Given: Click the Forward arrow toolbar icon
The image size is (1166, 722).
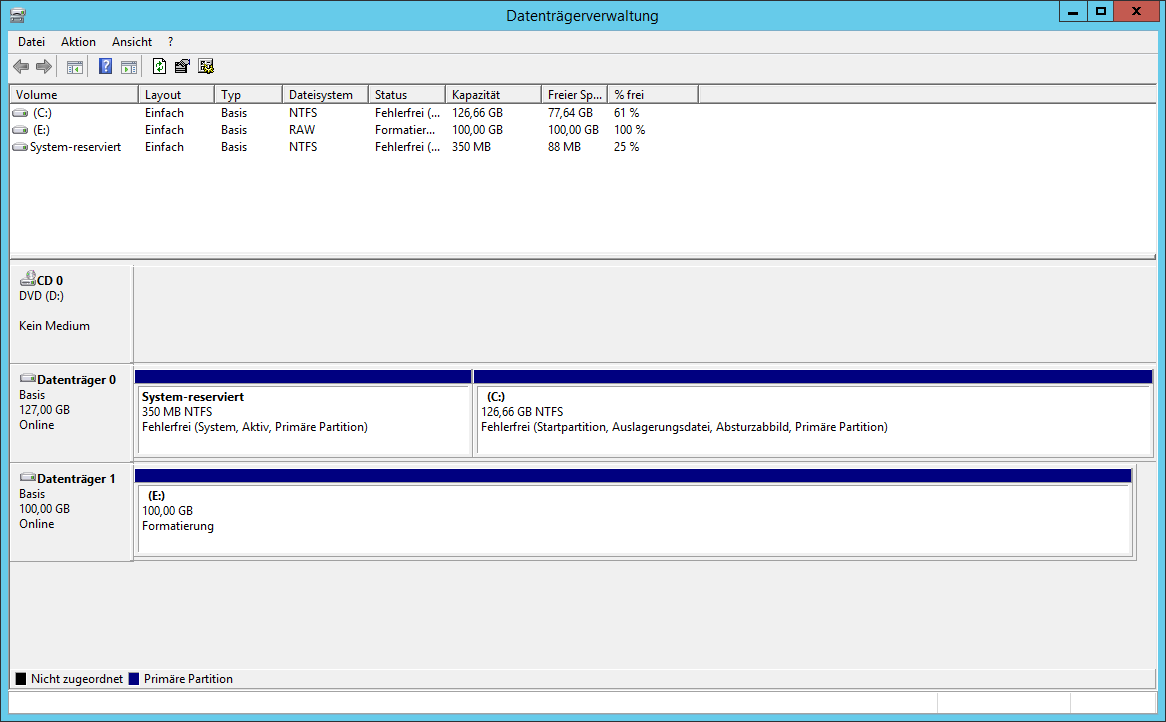Looking at the screenshot, I should click(x=44, y=67).
